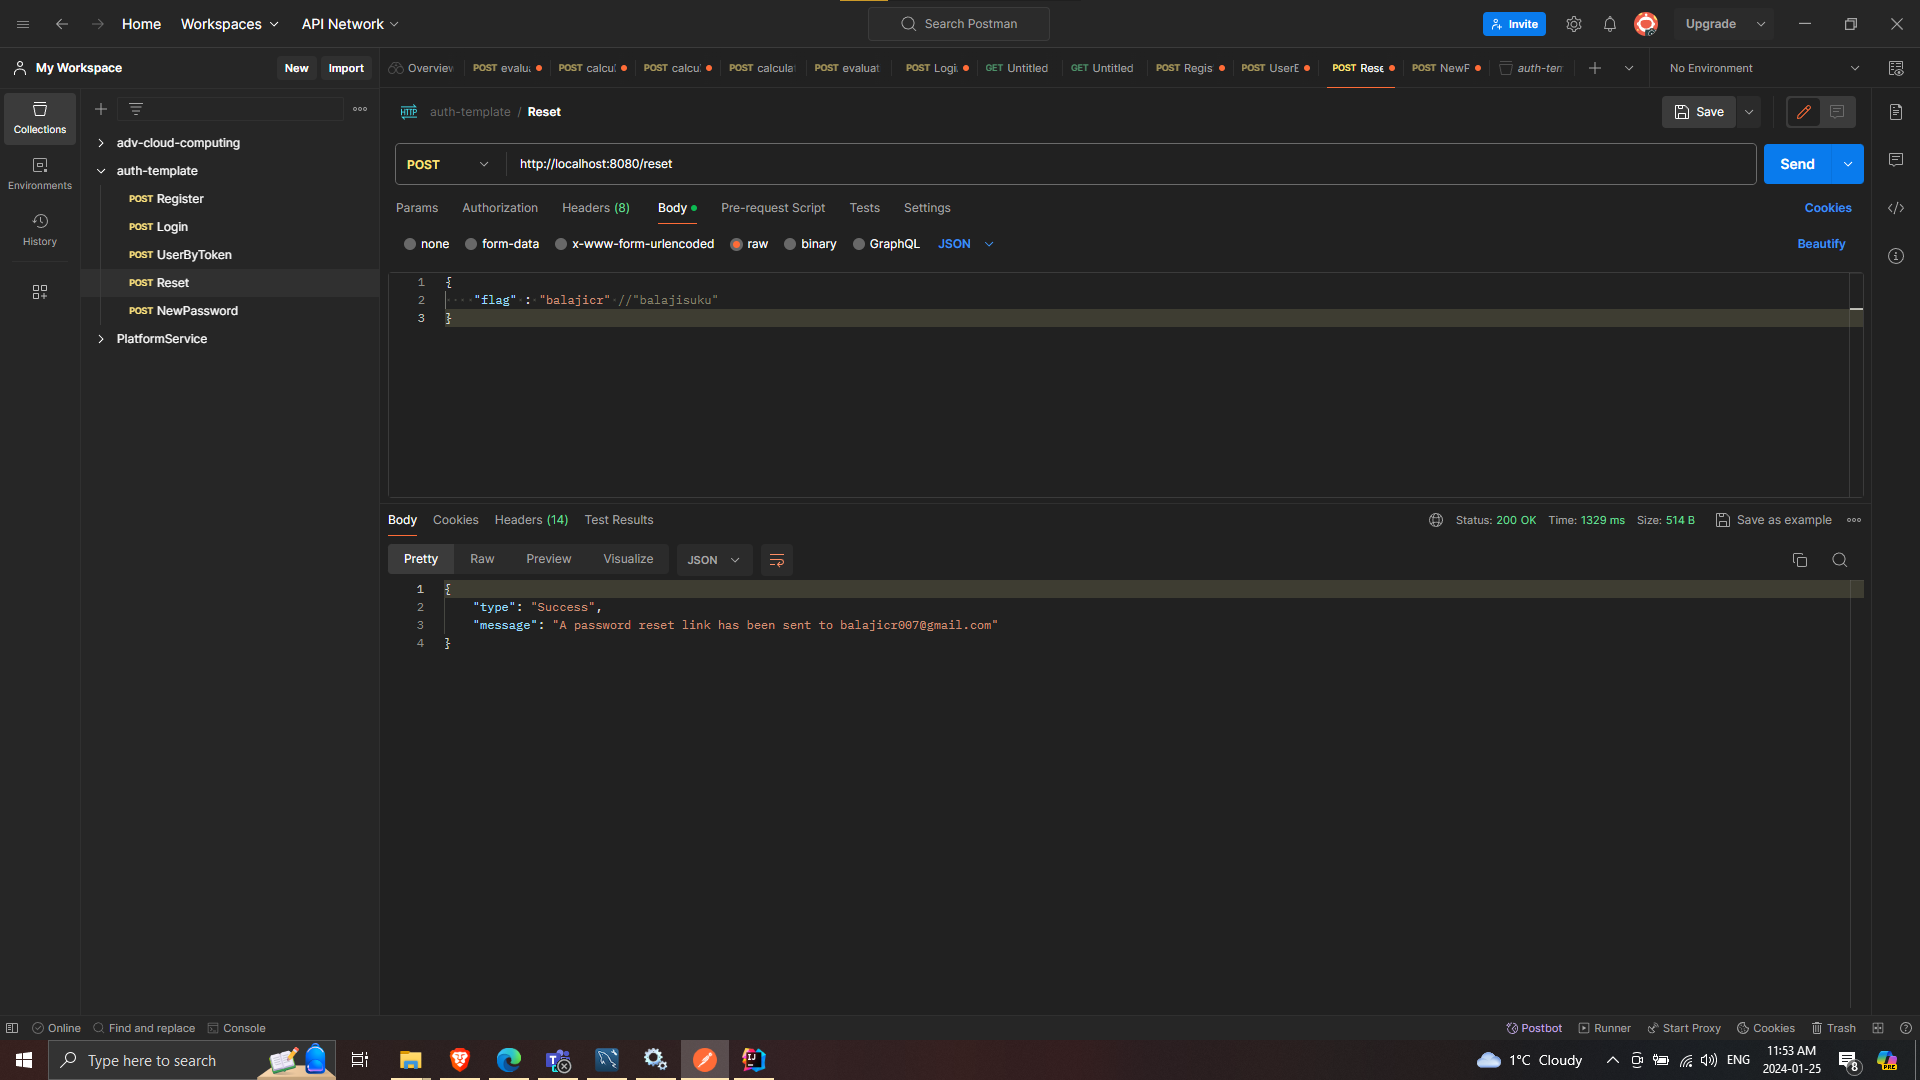Click the Cookies link near Send

click(1828, 208)
